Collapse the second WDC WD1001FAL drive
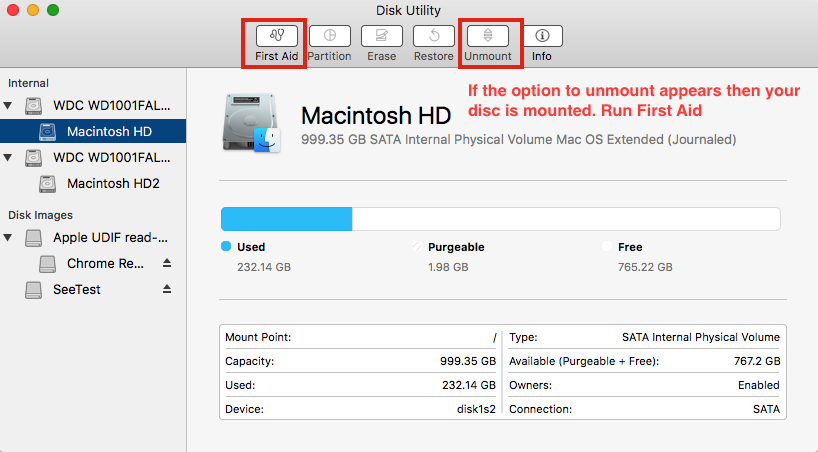818x452 pixels. (x=8, y=157)
